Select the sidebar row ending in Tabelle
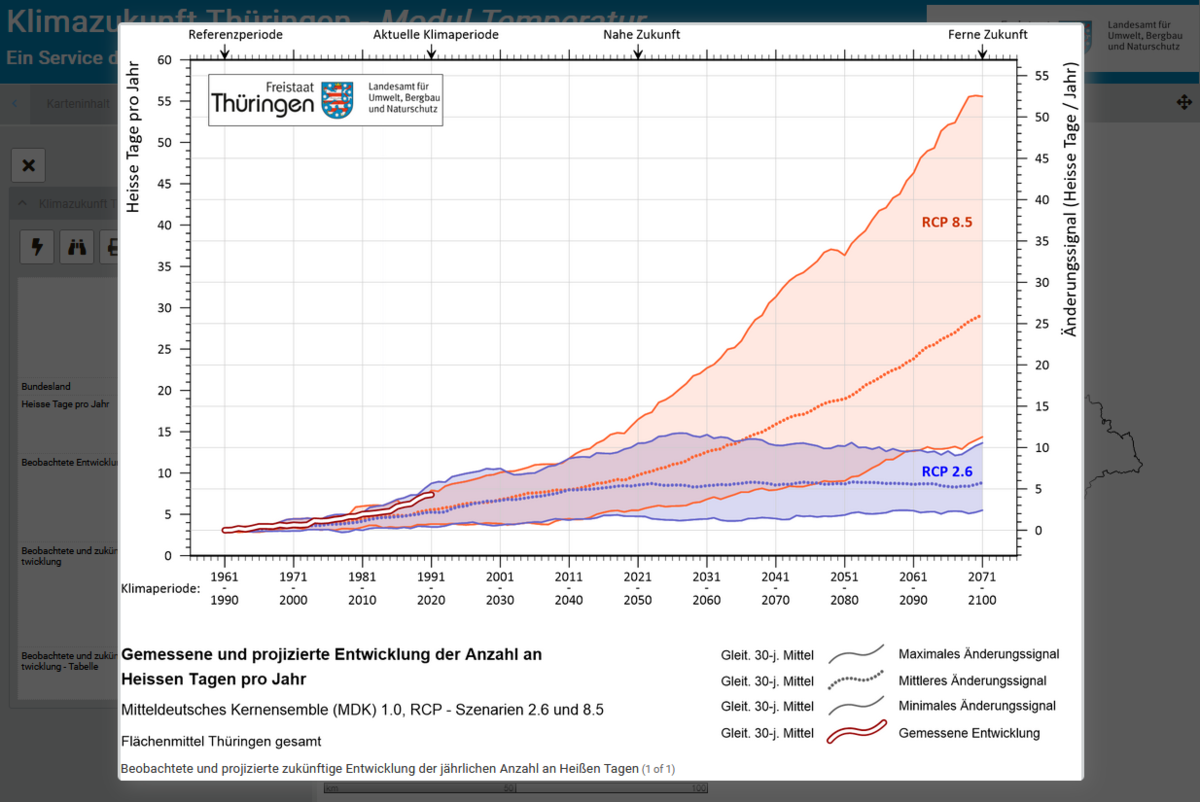Viewport: 1200px width, 802px height. pyautogui.click(x=70, y=660)
